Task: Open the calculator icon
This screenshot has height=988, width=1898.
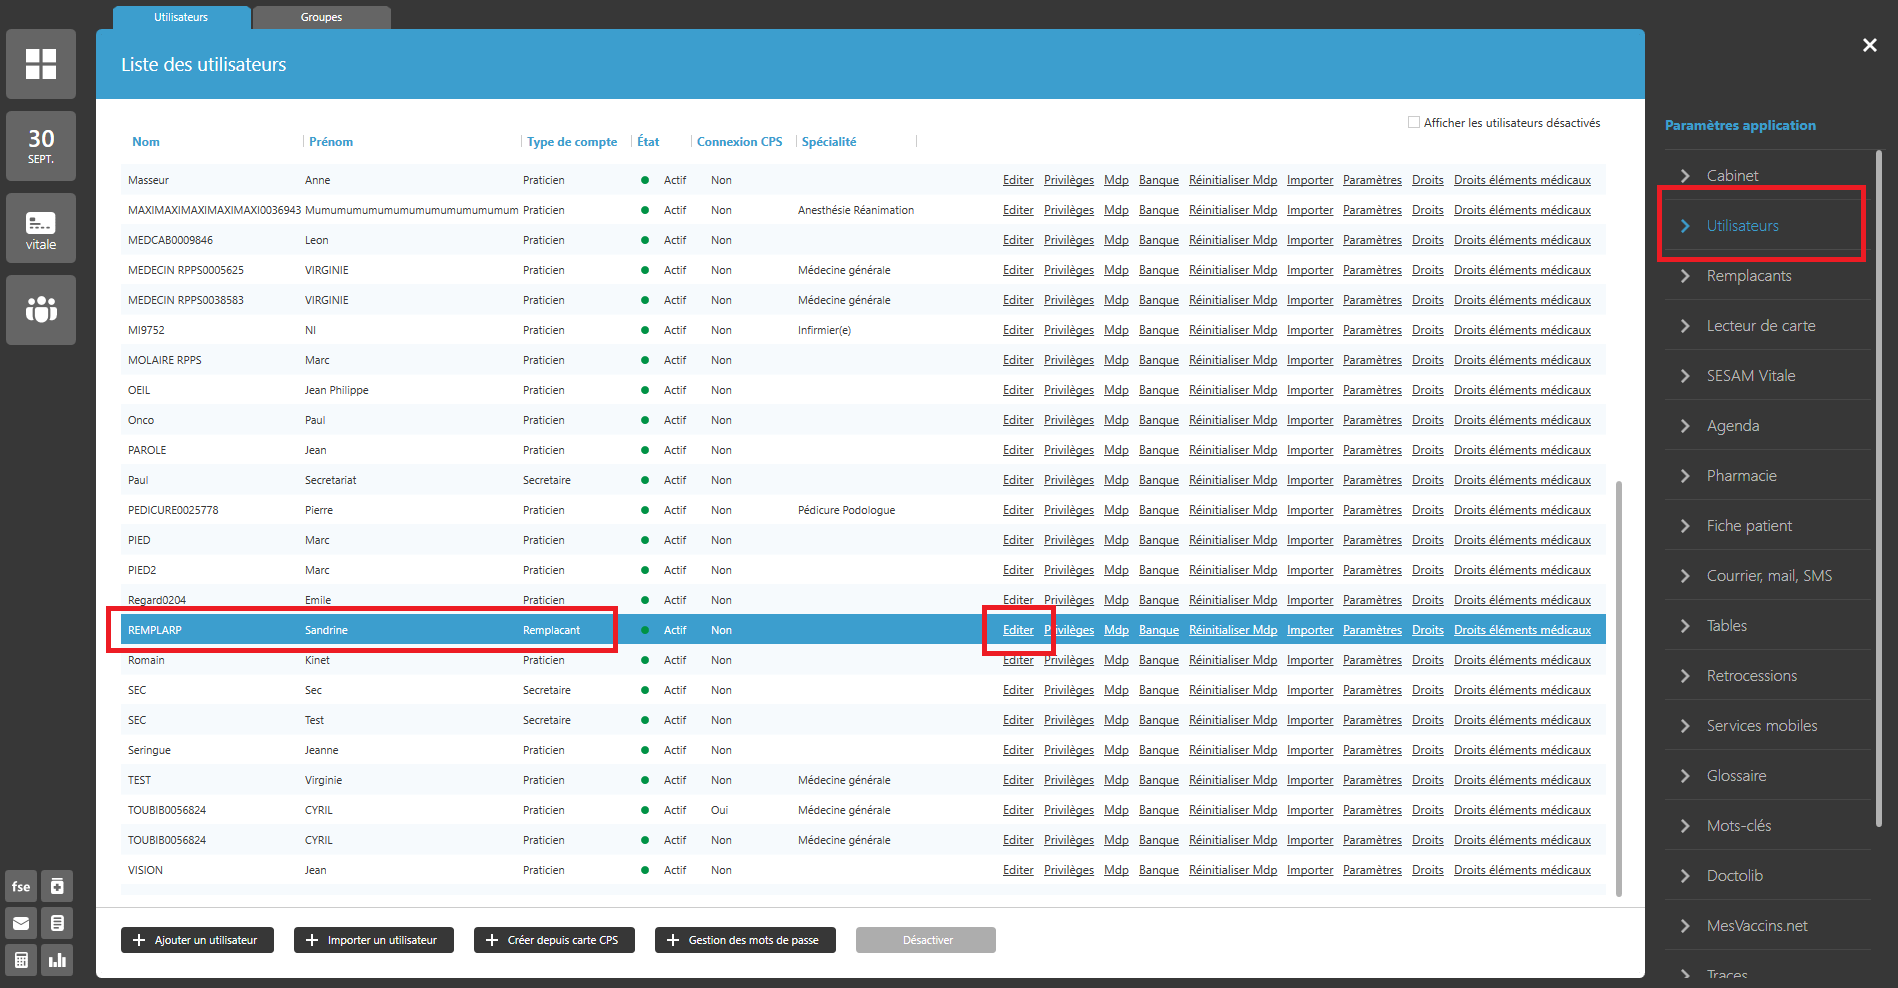Action: point(21,960)
